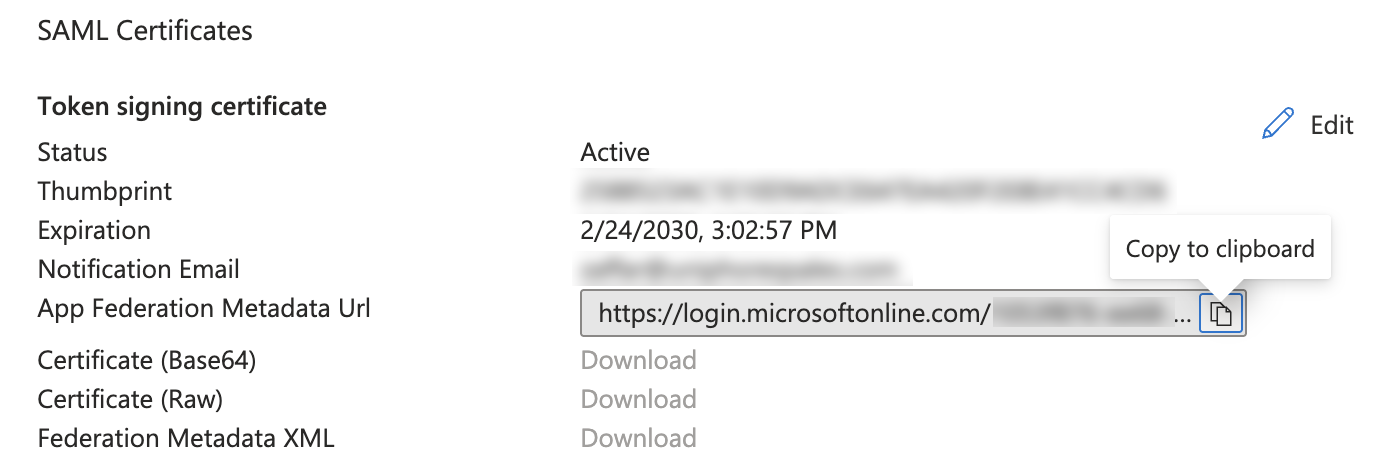The image size is (1382, 469).
Task: Click the Thumbprint label
Action: point(105,191)
